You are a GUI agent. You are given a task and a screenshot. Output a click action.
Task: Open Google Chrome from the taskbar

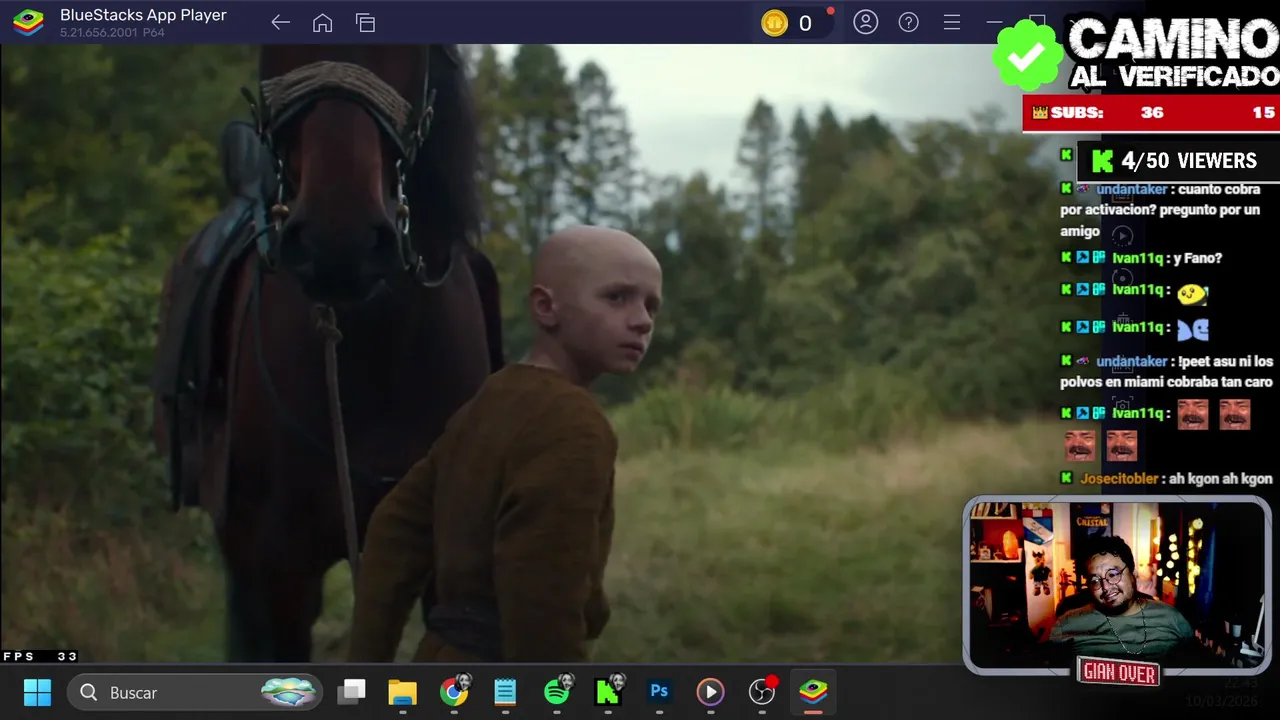(454, 692)
